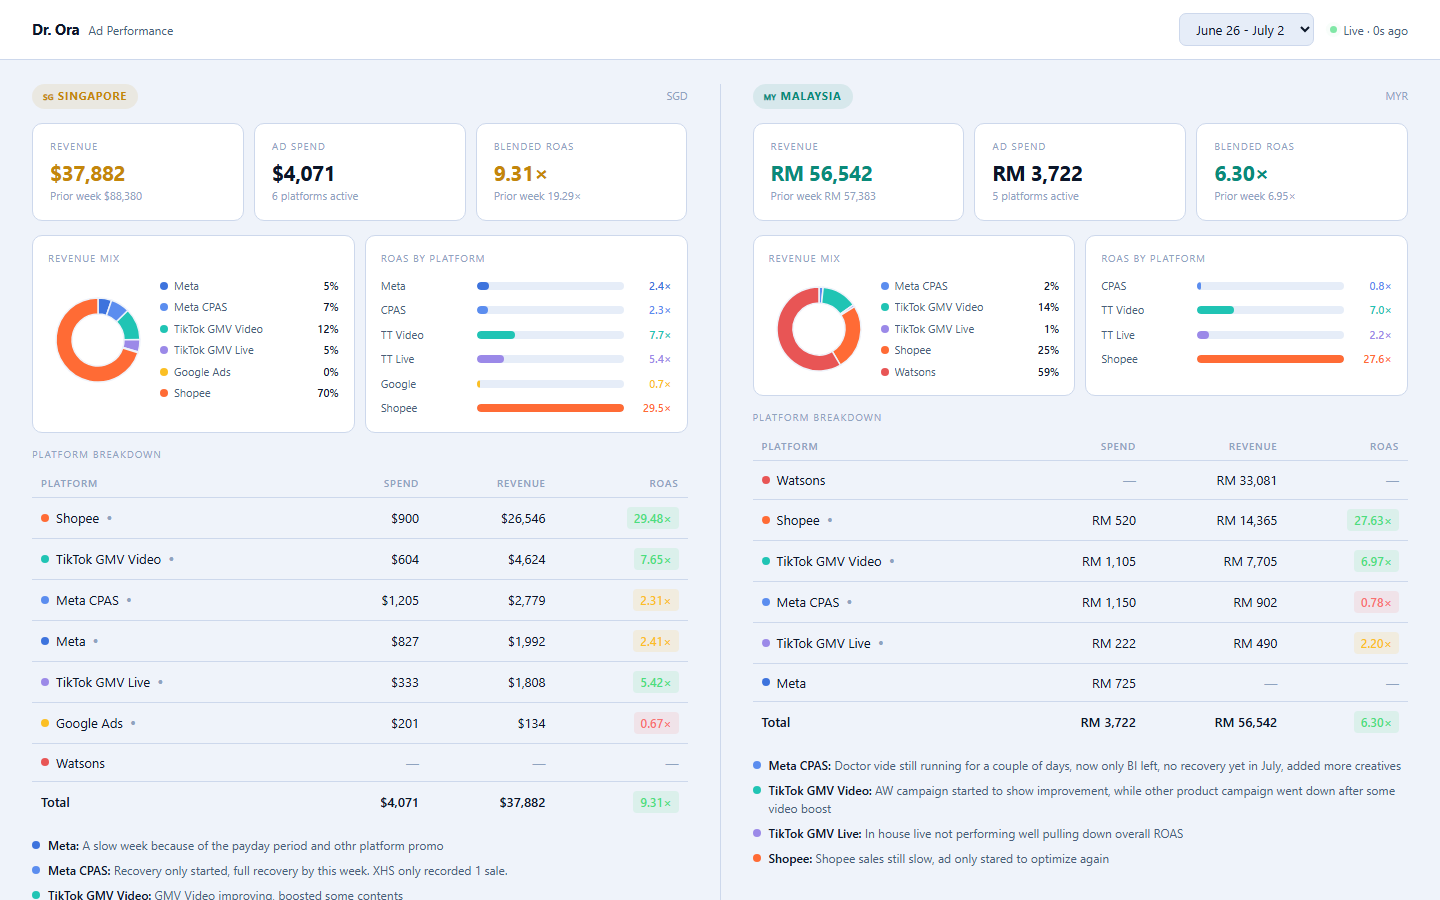This screenshot has height=900, width=1440.
Task: Click the 0.78× ROAS badge in Malaysia
Action: (1377, 602)
